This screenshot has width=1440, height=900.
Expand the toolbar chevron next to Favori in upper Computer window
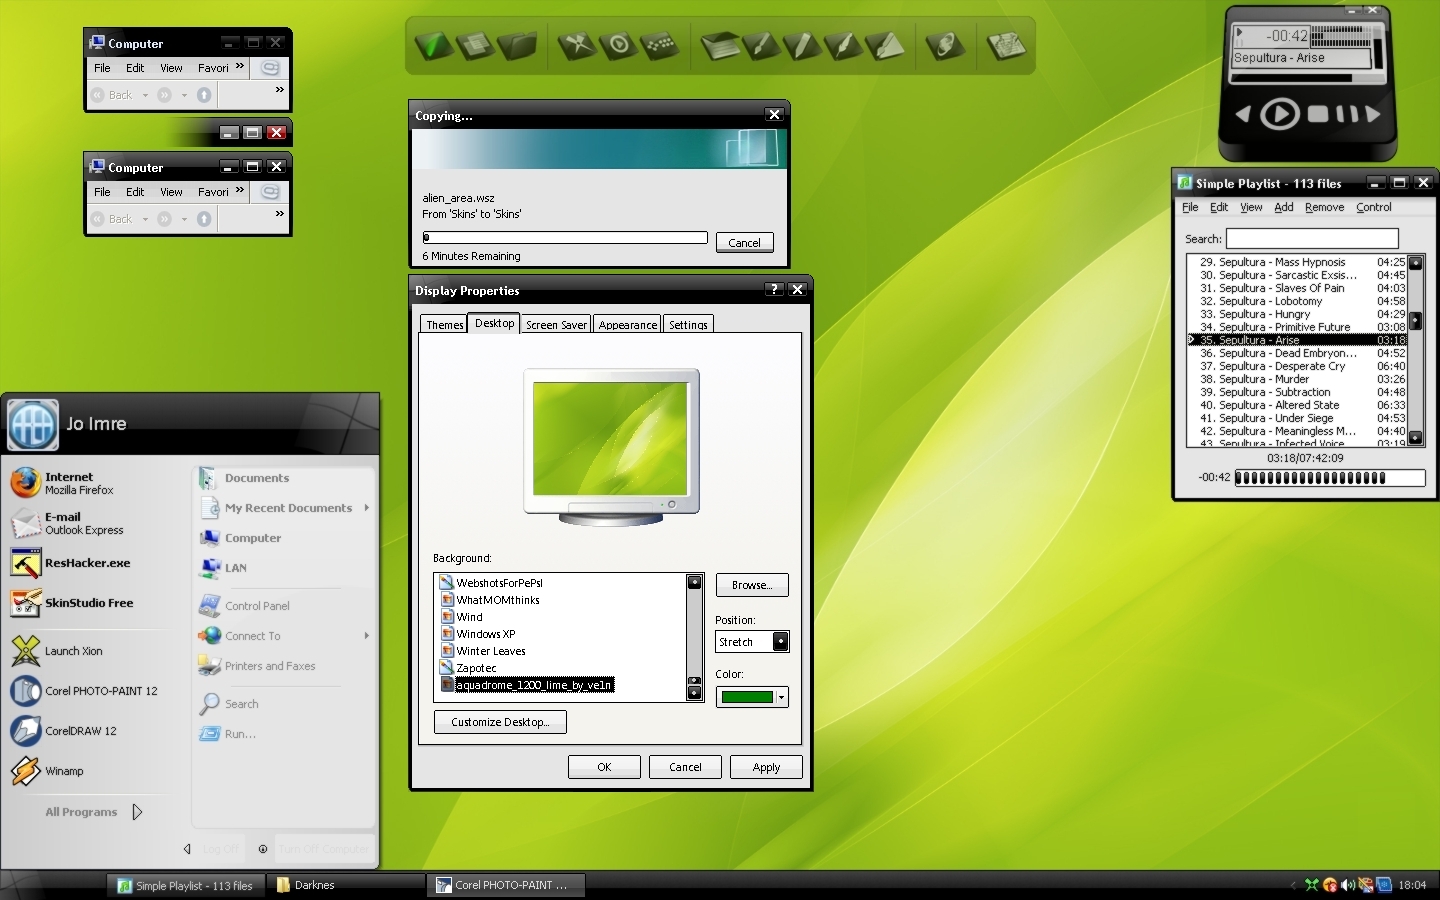pyautogui.click(x=240, y=67)
